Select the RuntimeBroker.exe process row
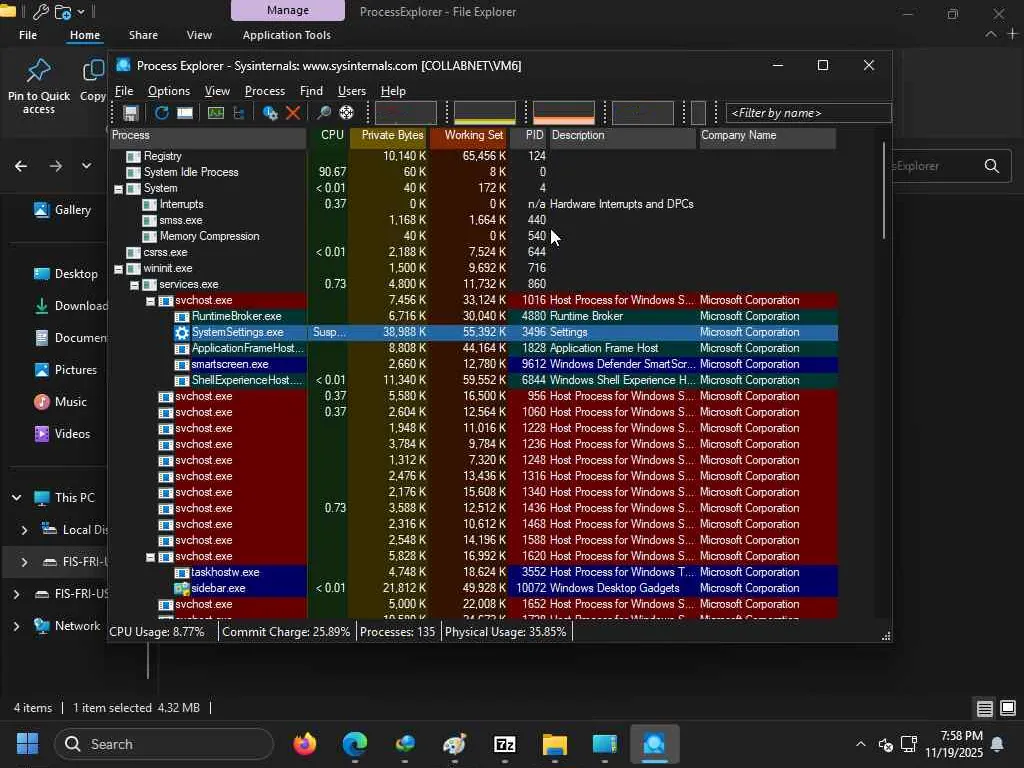This screenshot has width=1024, height=768. [x=473, y=317]
